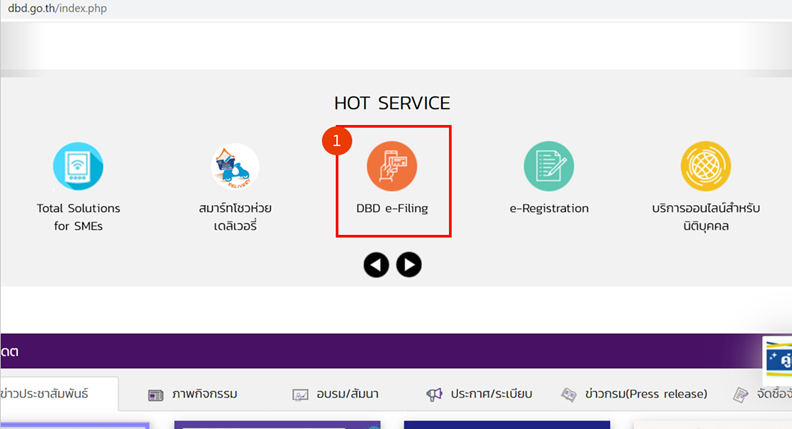Click the สมาร์ทโชวห่วย เดลิเวอรี่ scooter icon

tap(235, 166)
